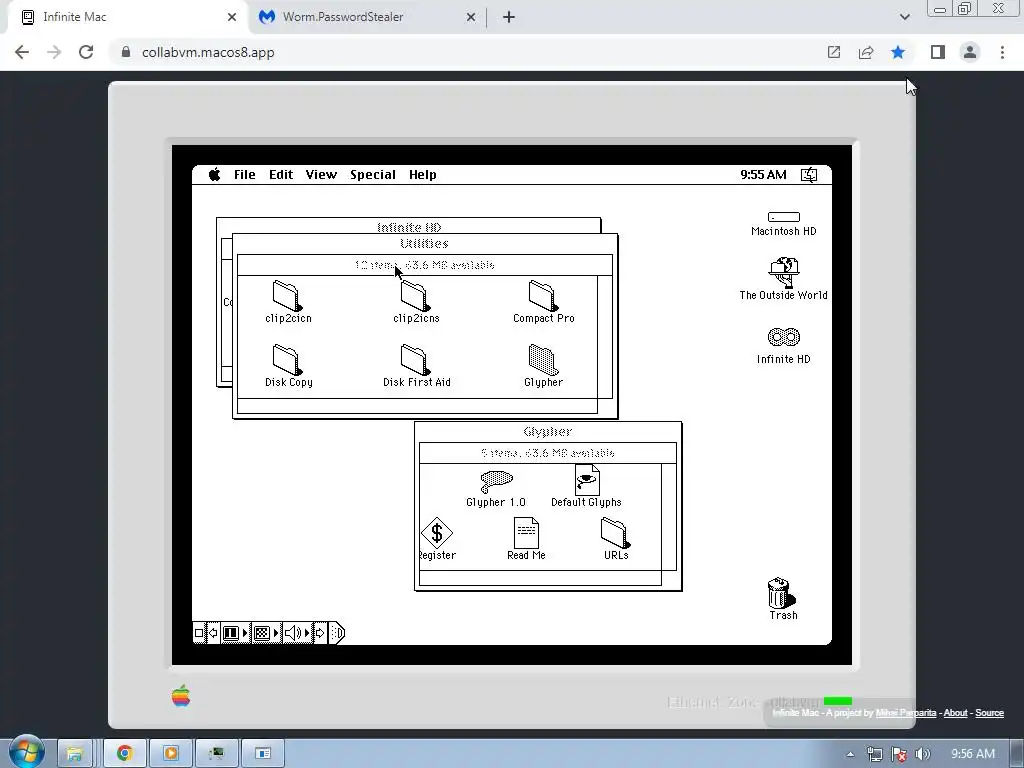Click the Control Strip close box
This screenshot has width=1024, height=768.
pos(199,633)
